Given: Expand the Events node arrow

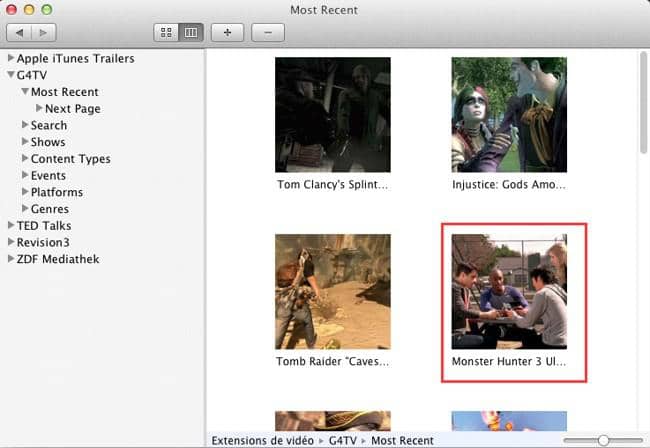Looking at the screenshot, I should (x=25, y=175).
